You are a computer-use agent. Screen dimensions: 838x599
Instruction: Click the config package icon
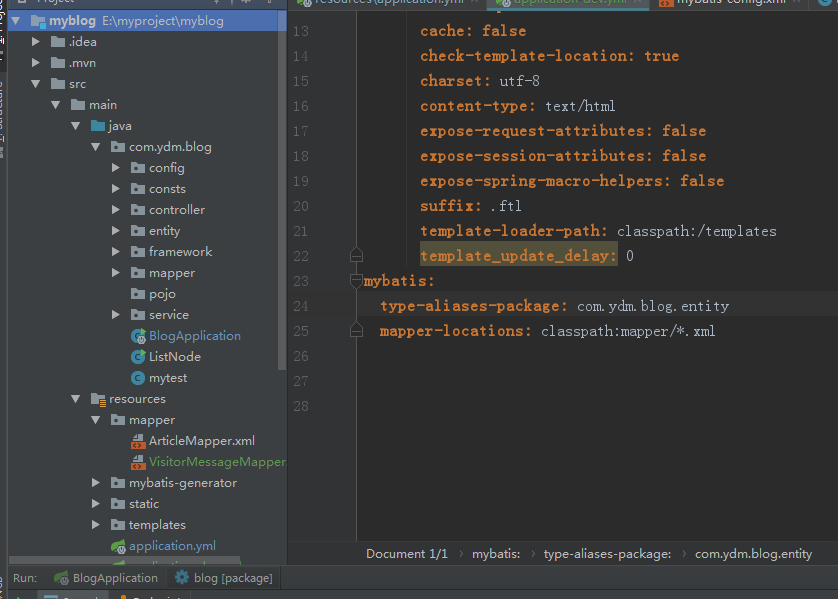click(x=138, y=168)
